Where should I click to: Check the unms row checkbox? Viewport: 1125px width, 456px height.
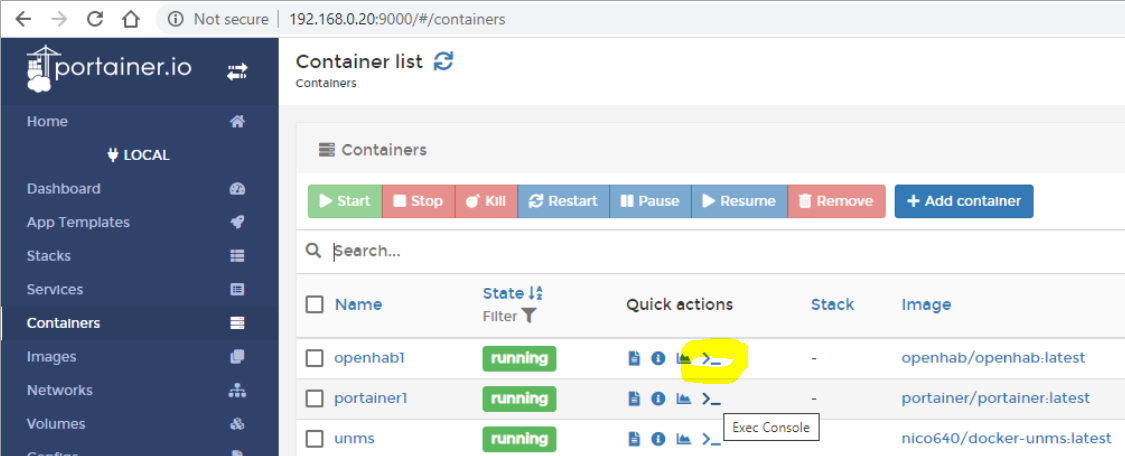click(314, 438)
